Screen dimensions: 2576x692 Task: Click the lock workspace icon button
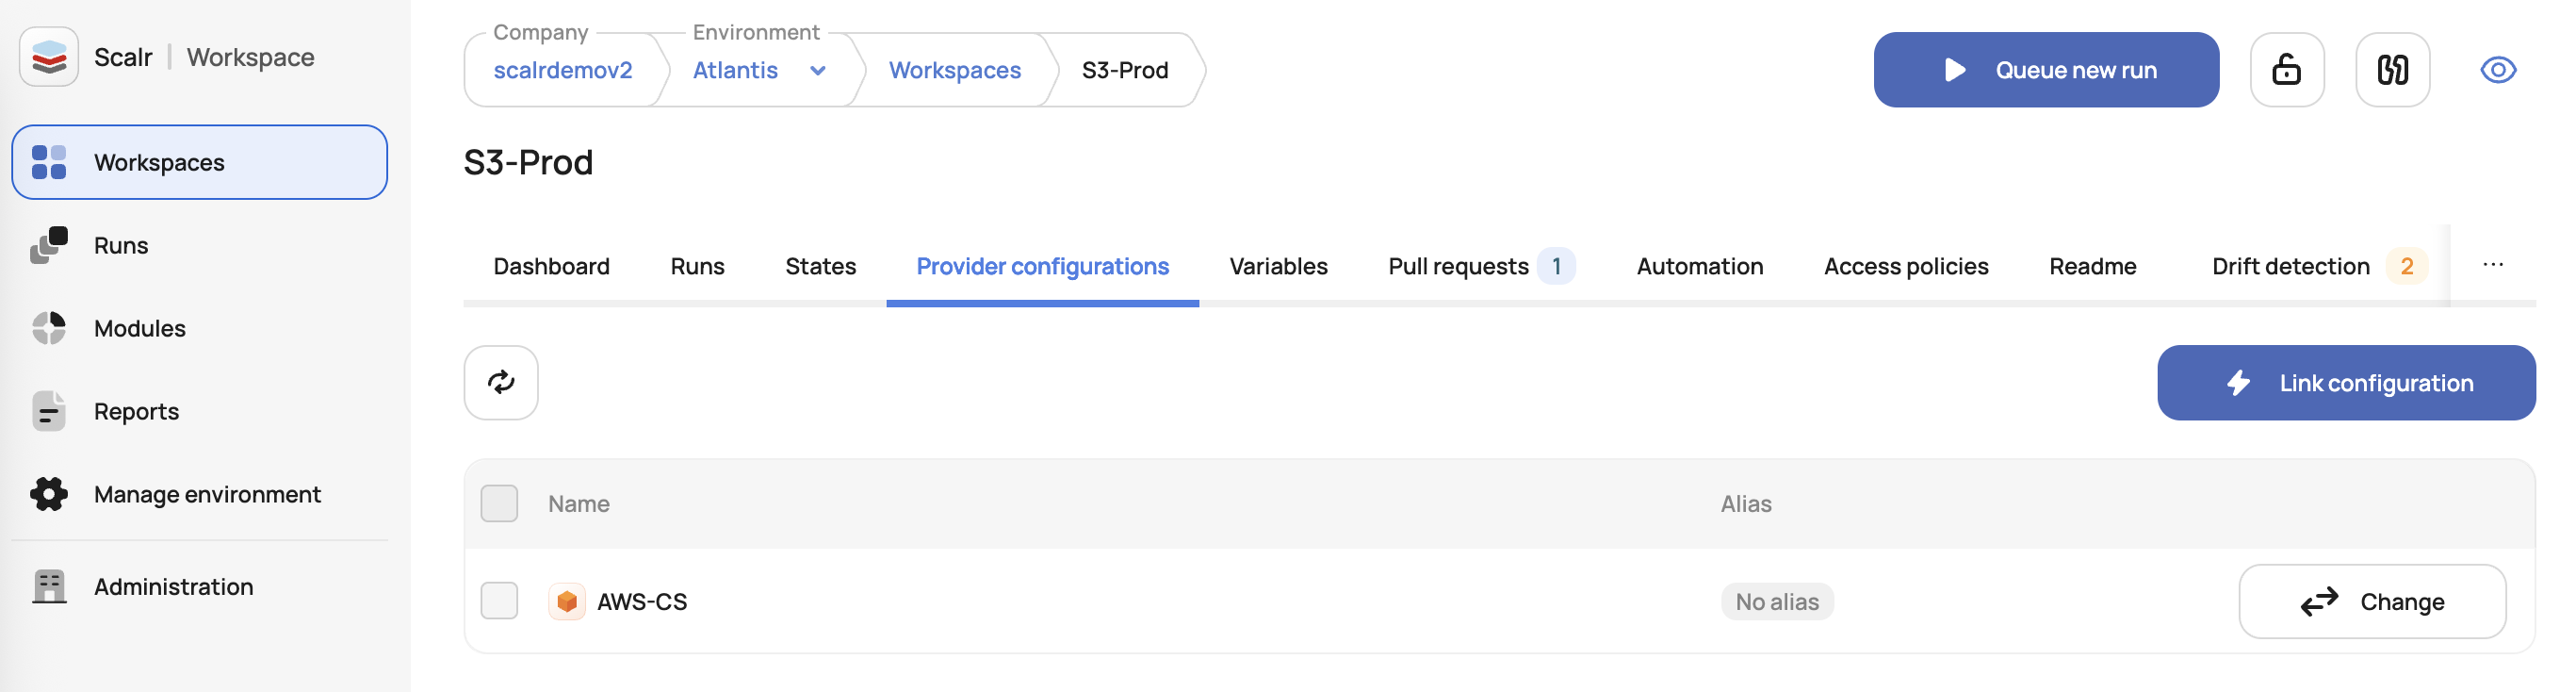tap(2286, 70)
